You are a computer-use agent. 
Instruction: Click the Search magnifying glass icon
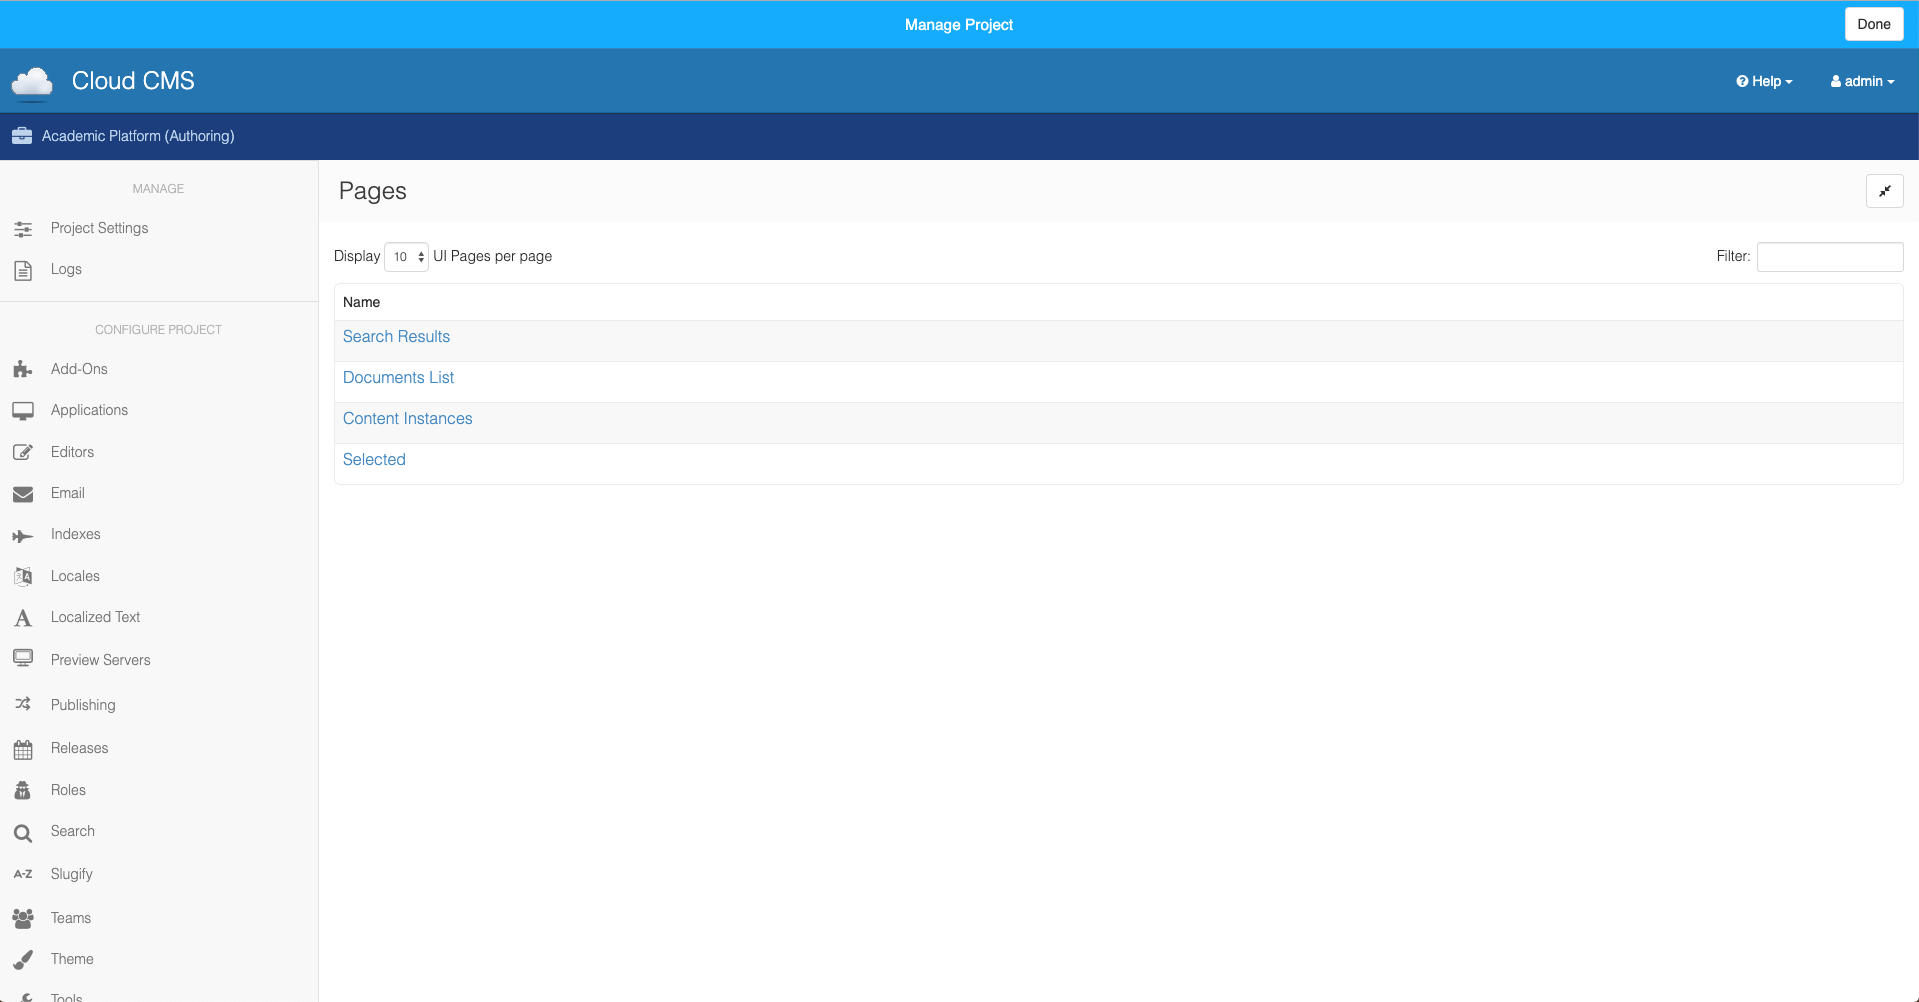[x=23, y=833]
